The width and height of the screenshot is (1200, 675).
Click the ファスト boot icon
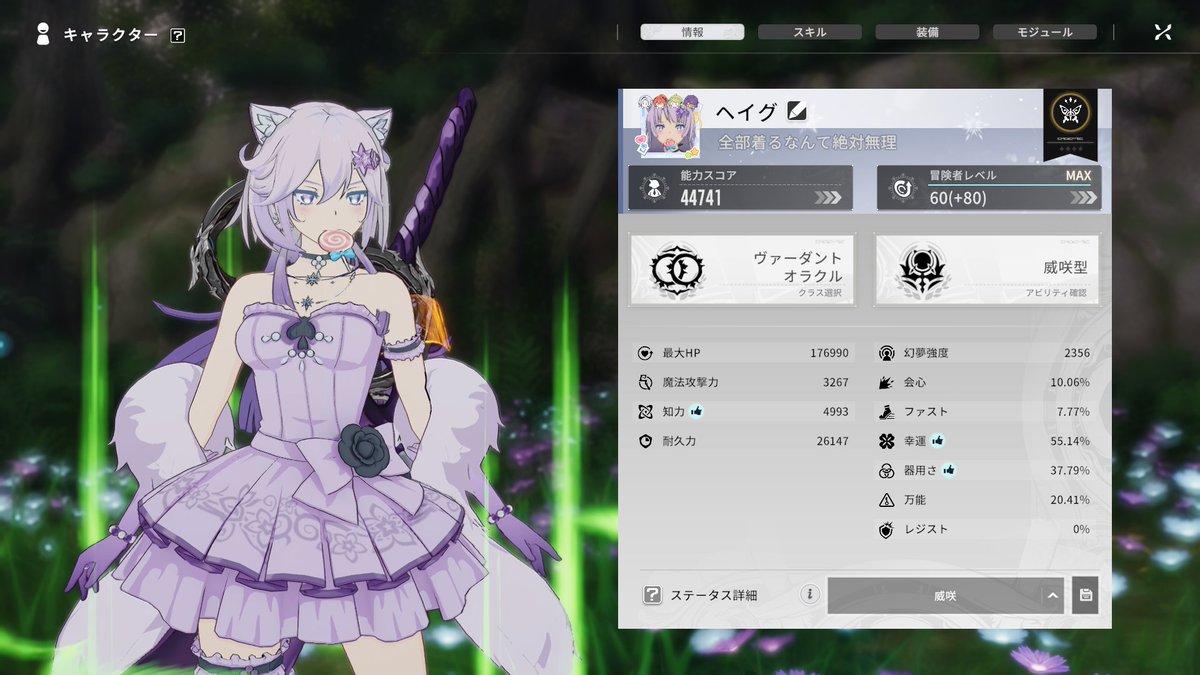pyautogui.click(x=886, y=411)
